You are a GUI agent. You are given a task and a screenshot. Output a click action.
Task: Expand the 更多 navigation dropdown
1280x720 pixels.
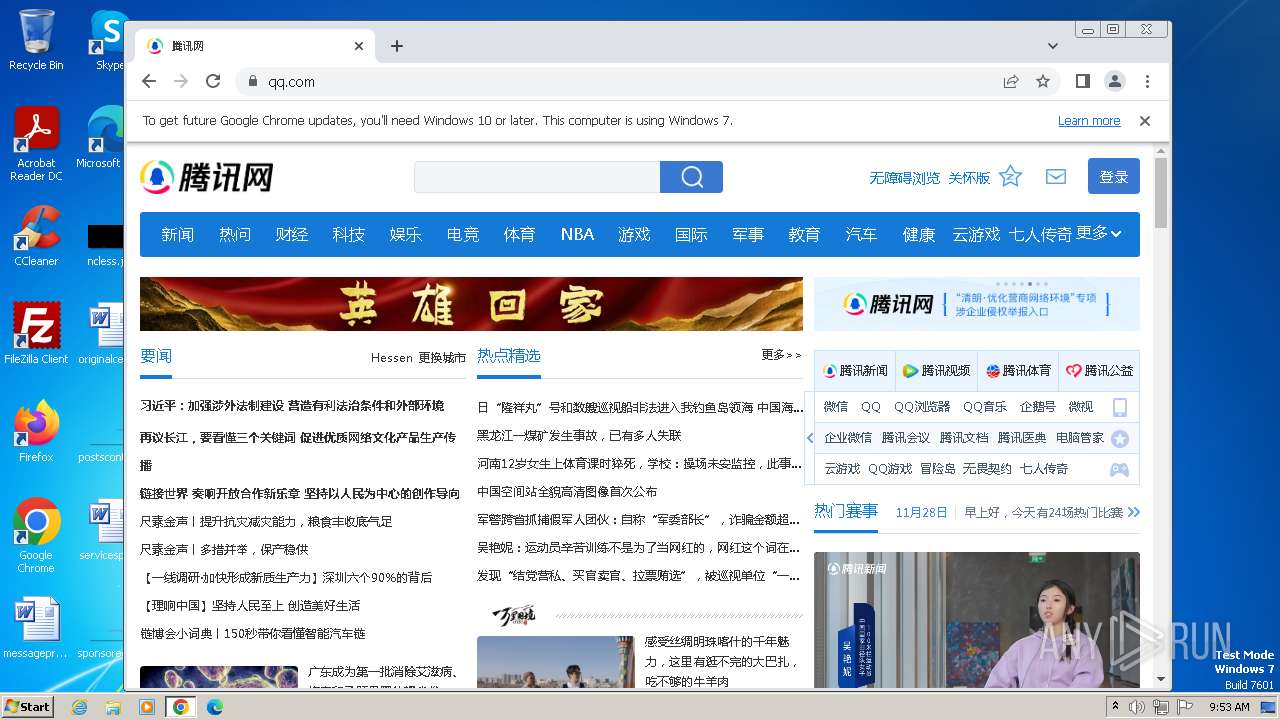[1099, 233]
